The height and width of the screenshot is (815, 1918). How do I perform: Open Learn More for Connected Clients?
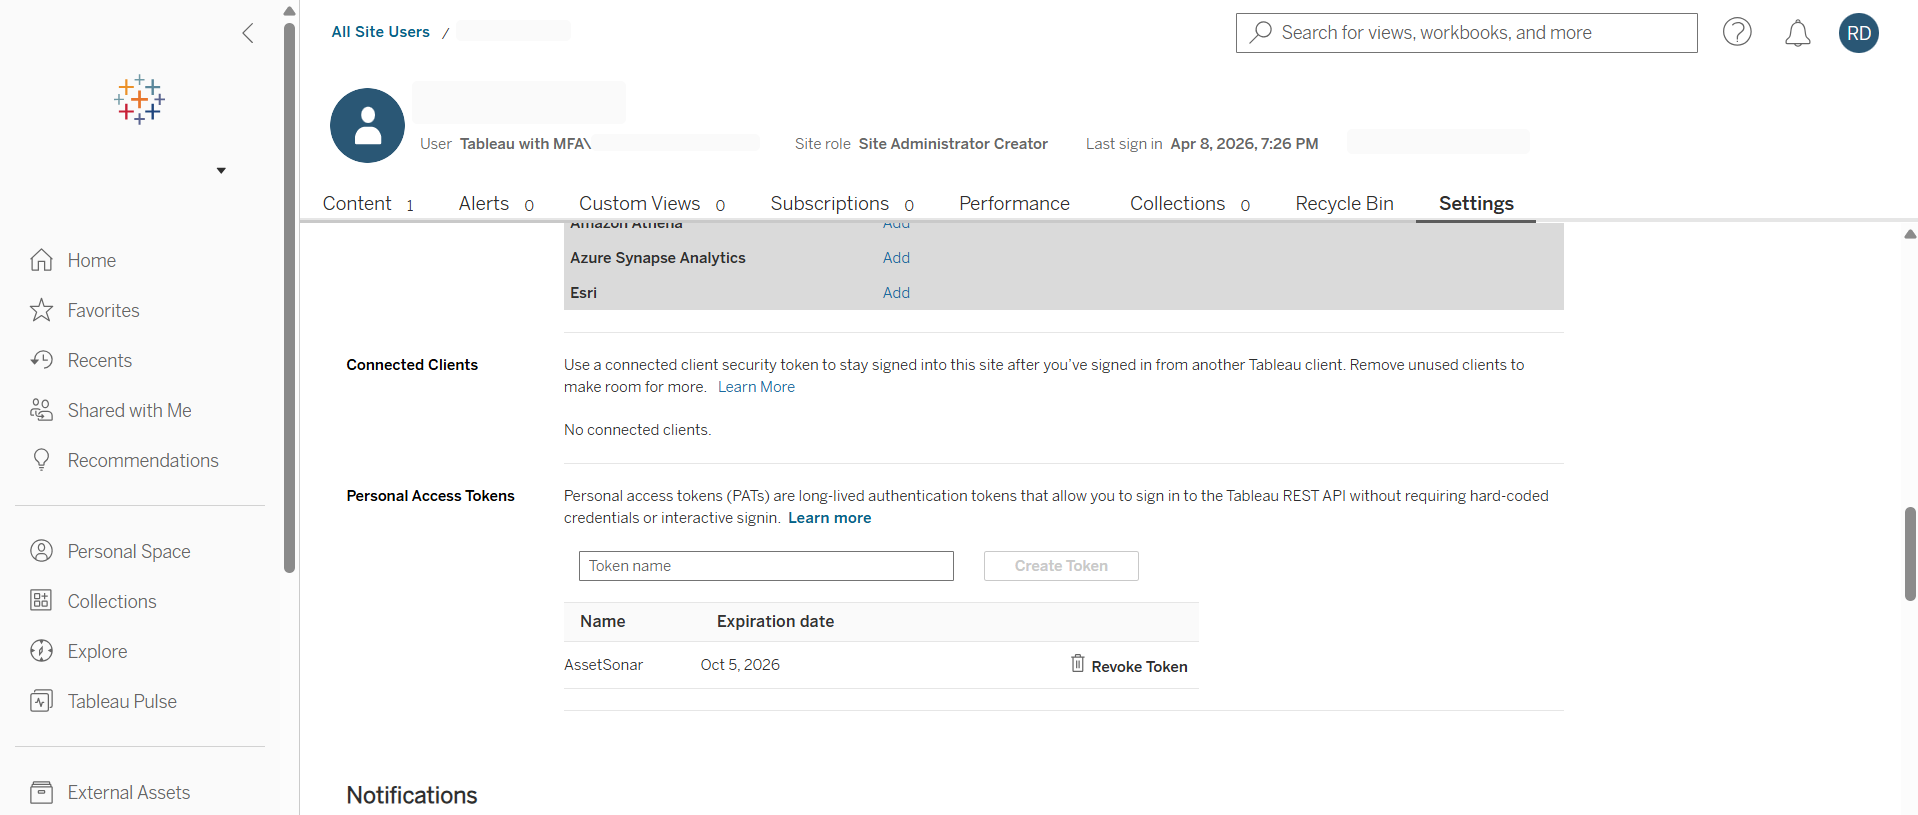click(756, 387)
